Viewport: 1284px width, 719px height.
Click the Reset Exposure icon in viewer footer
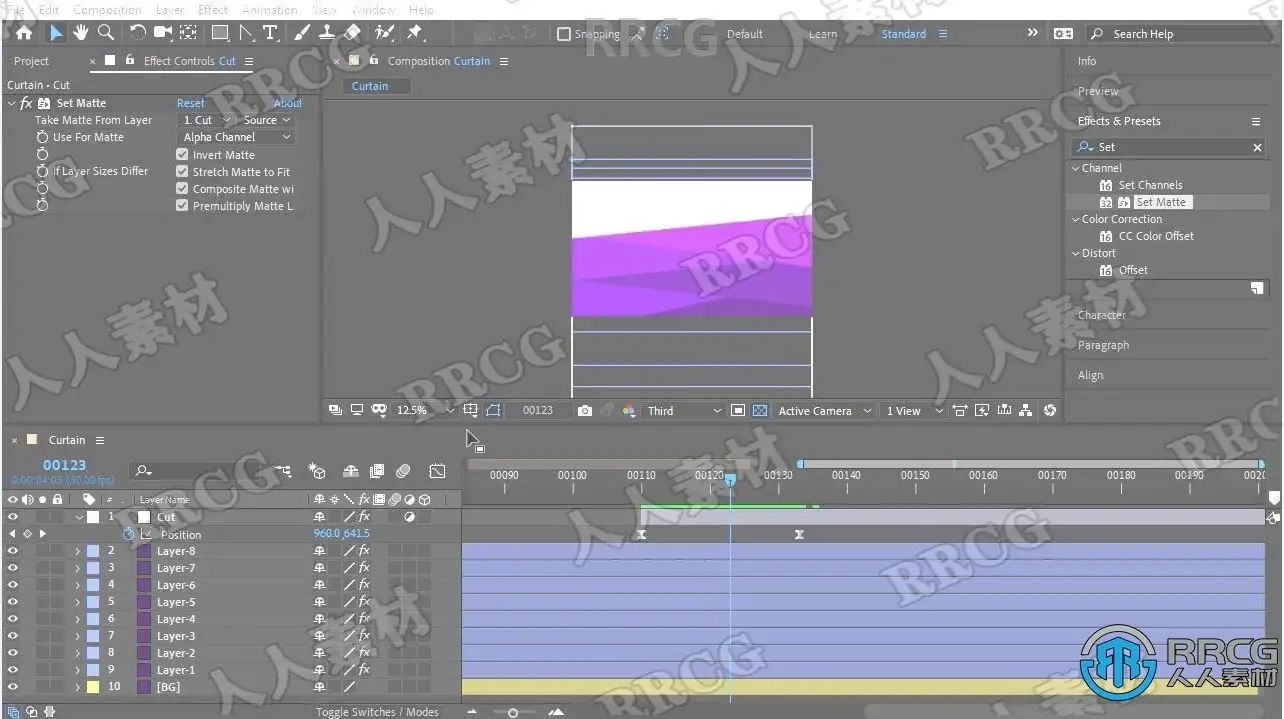point(1049,410)
